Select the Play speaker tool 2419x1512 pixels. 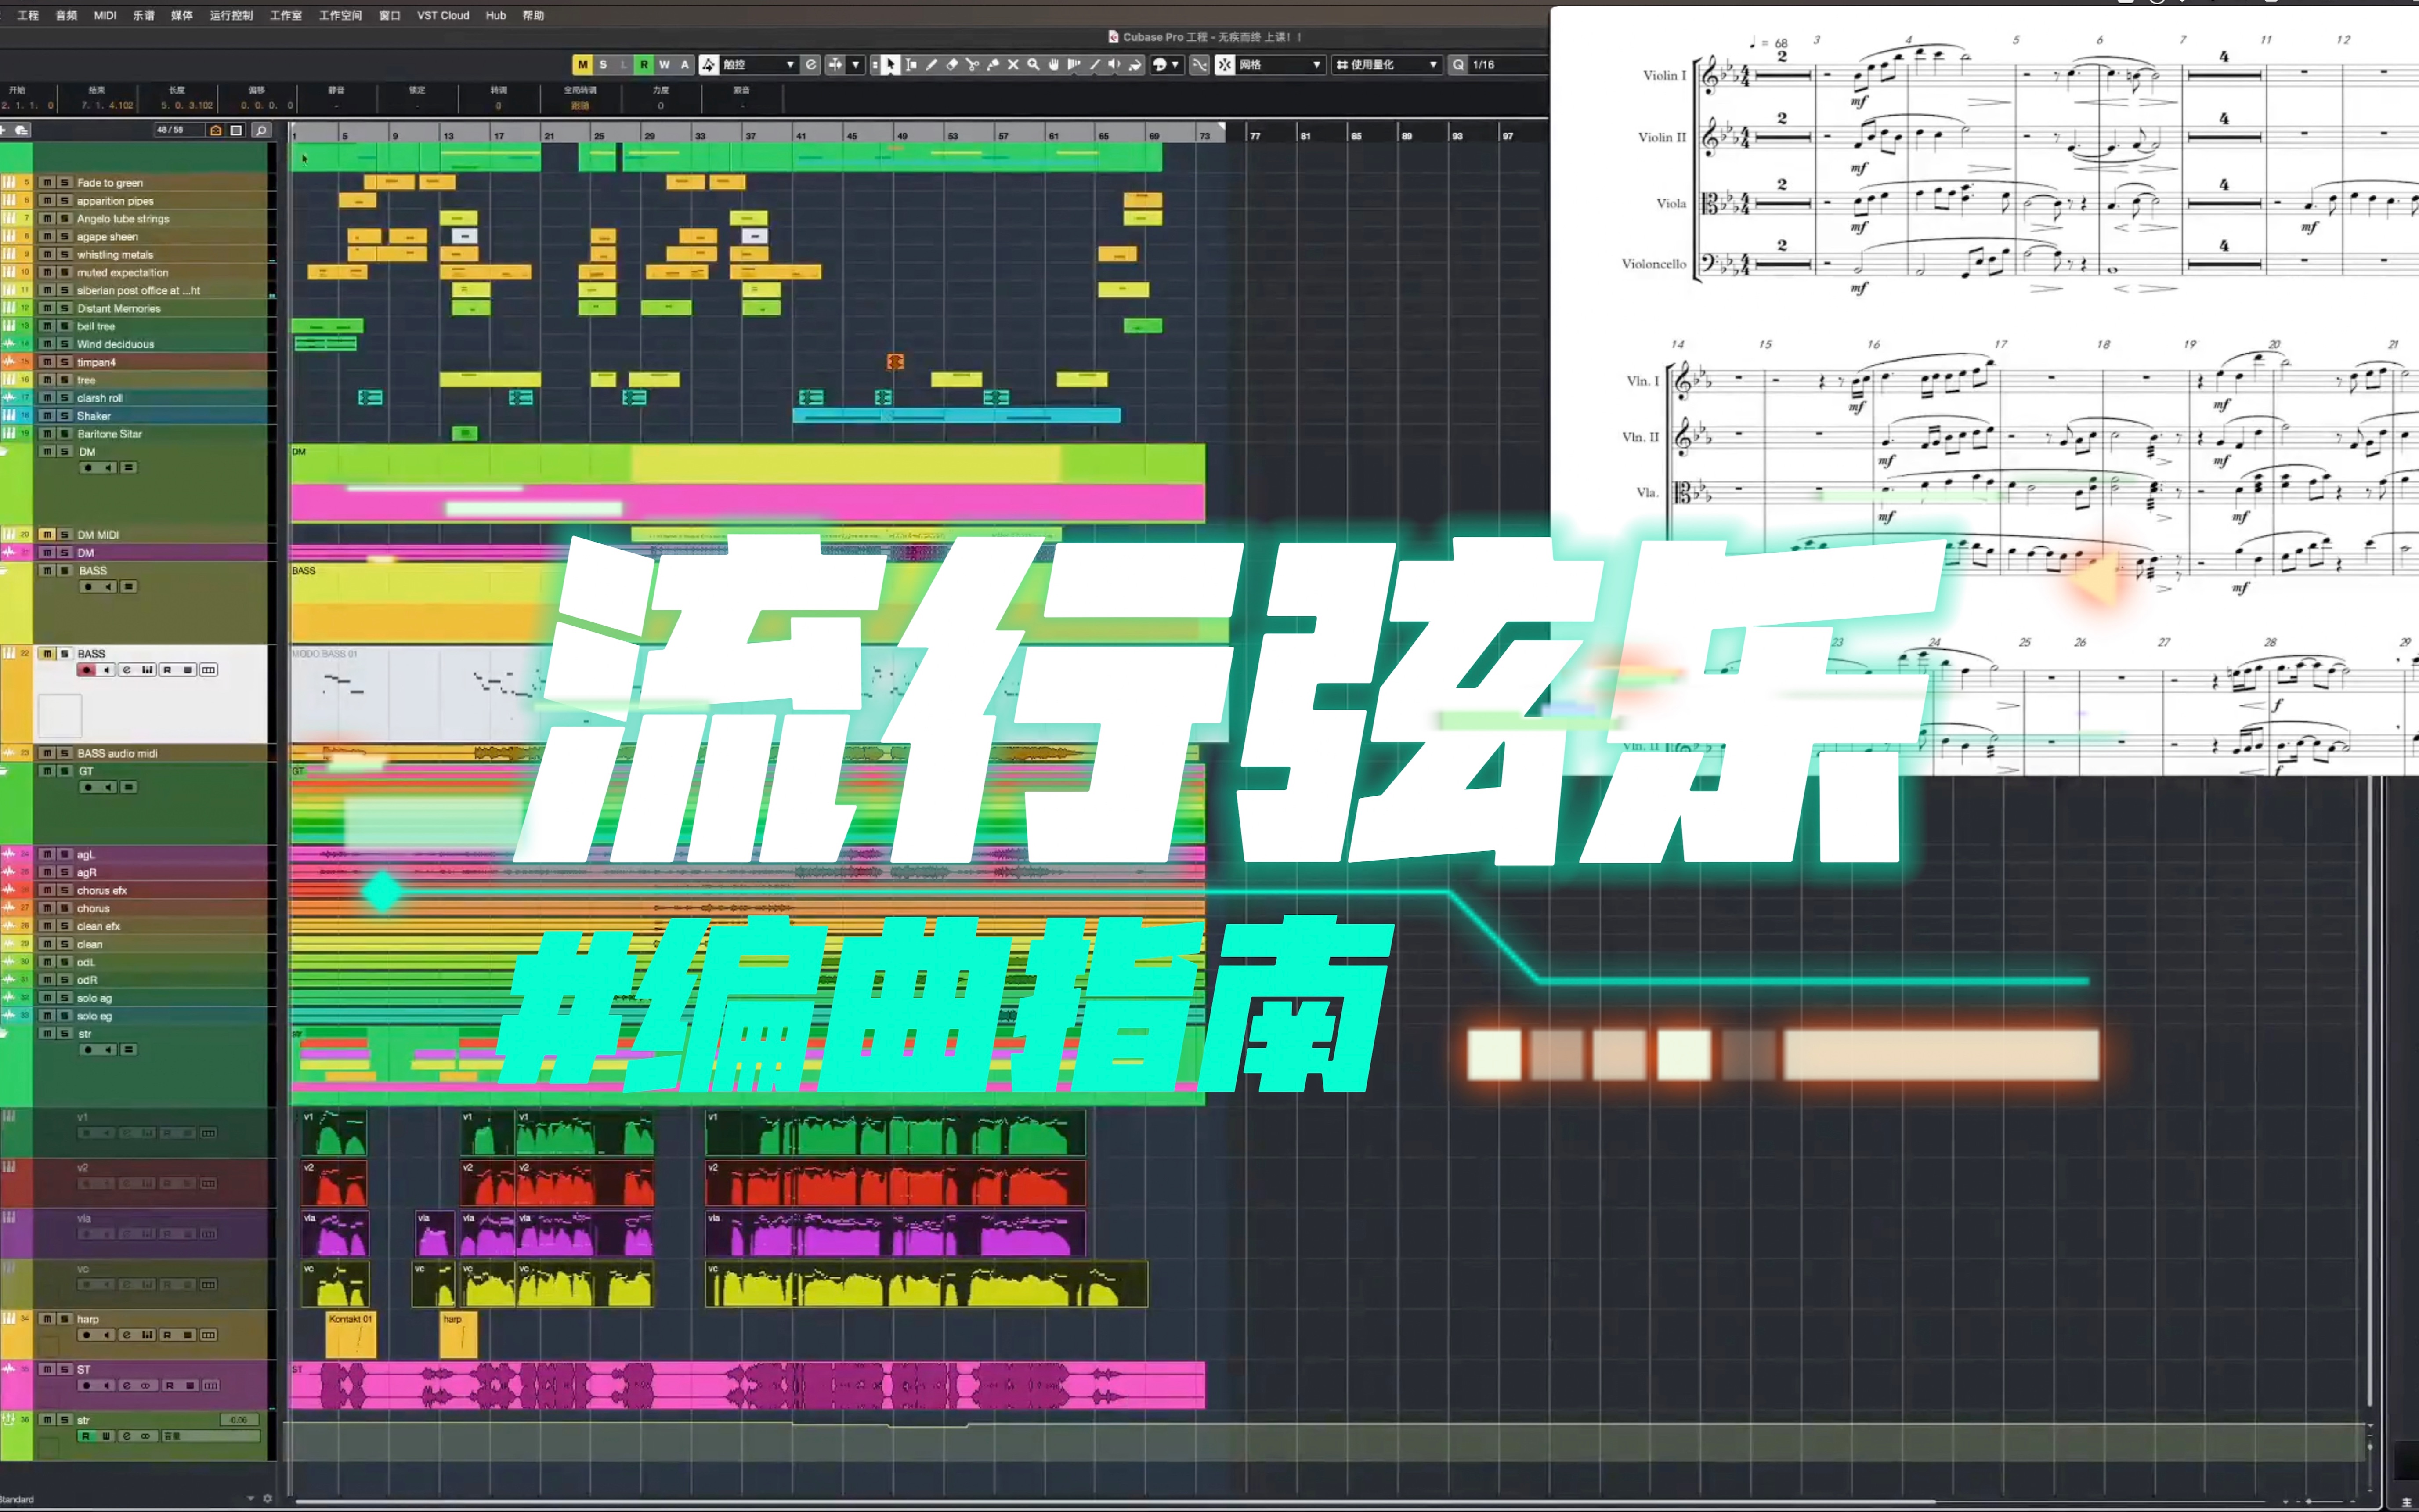pos(1114,65)
